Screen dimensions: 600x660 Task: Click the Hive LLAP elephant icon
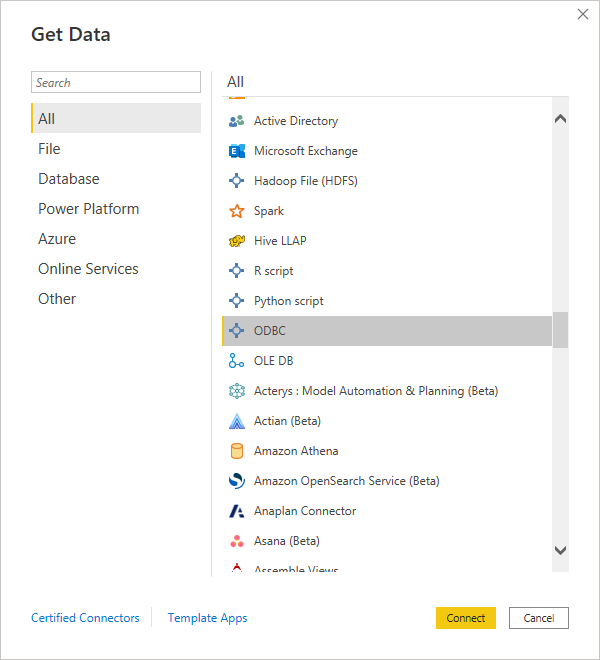[x=237, y=241]
